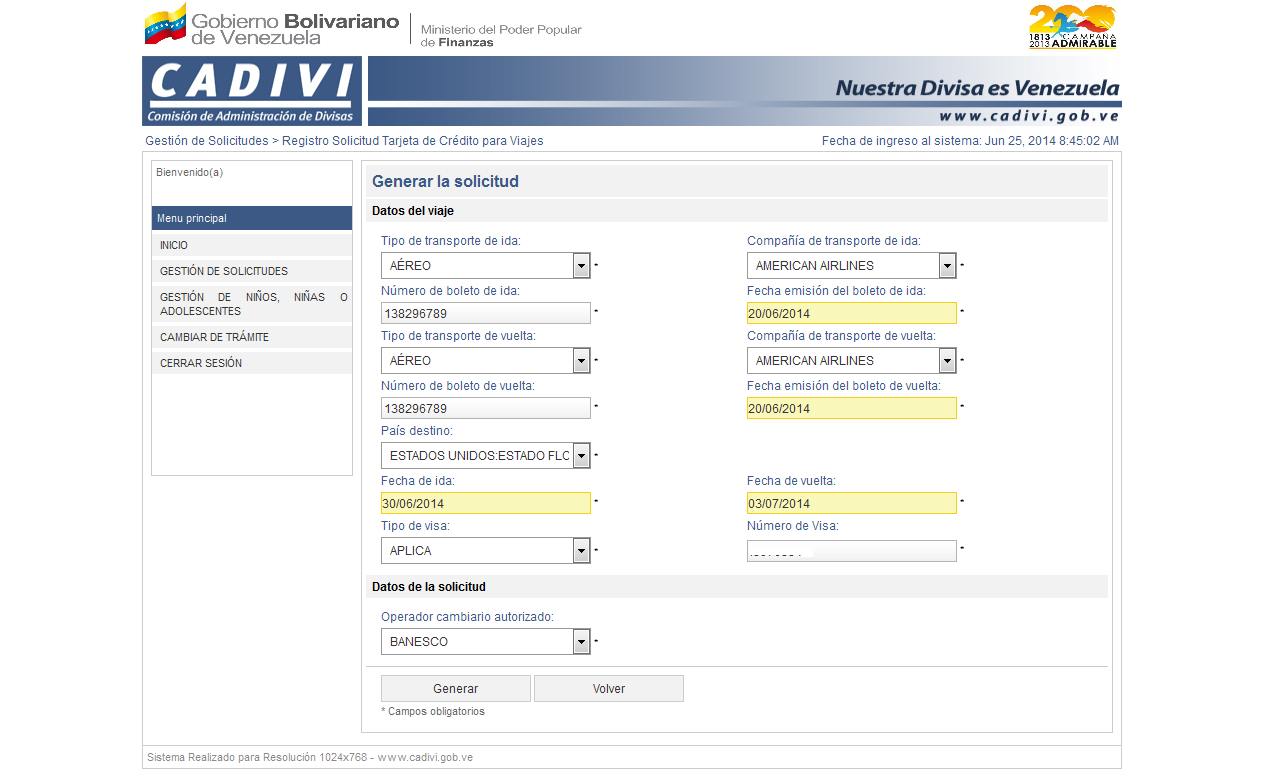Image resolution: width=1263 pixels, height=771 pixels.
Task: Click the Menu principal header
Action: click(252, 218)
